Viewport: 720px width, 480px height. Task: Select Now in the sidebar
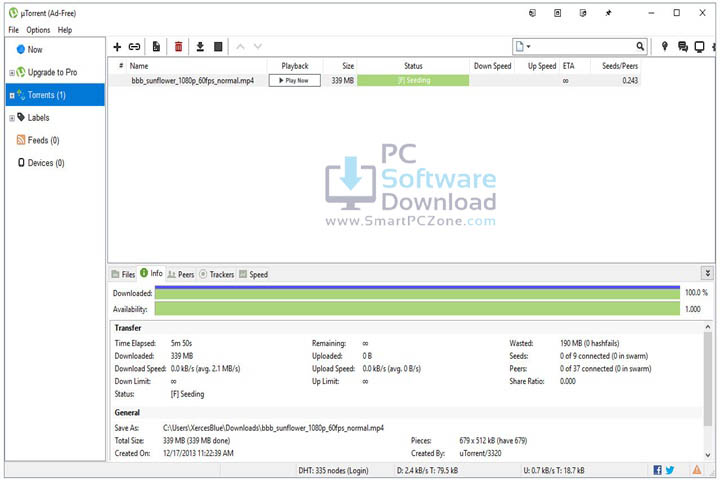(35, 50)
